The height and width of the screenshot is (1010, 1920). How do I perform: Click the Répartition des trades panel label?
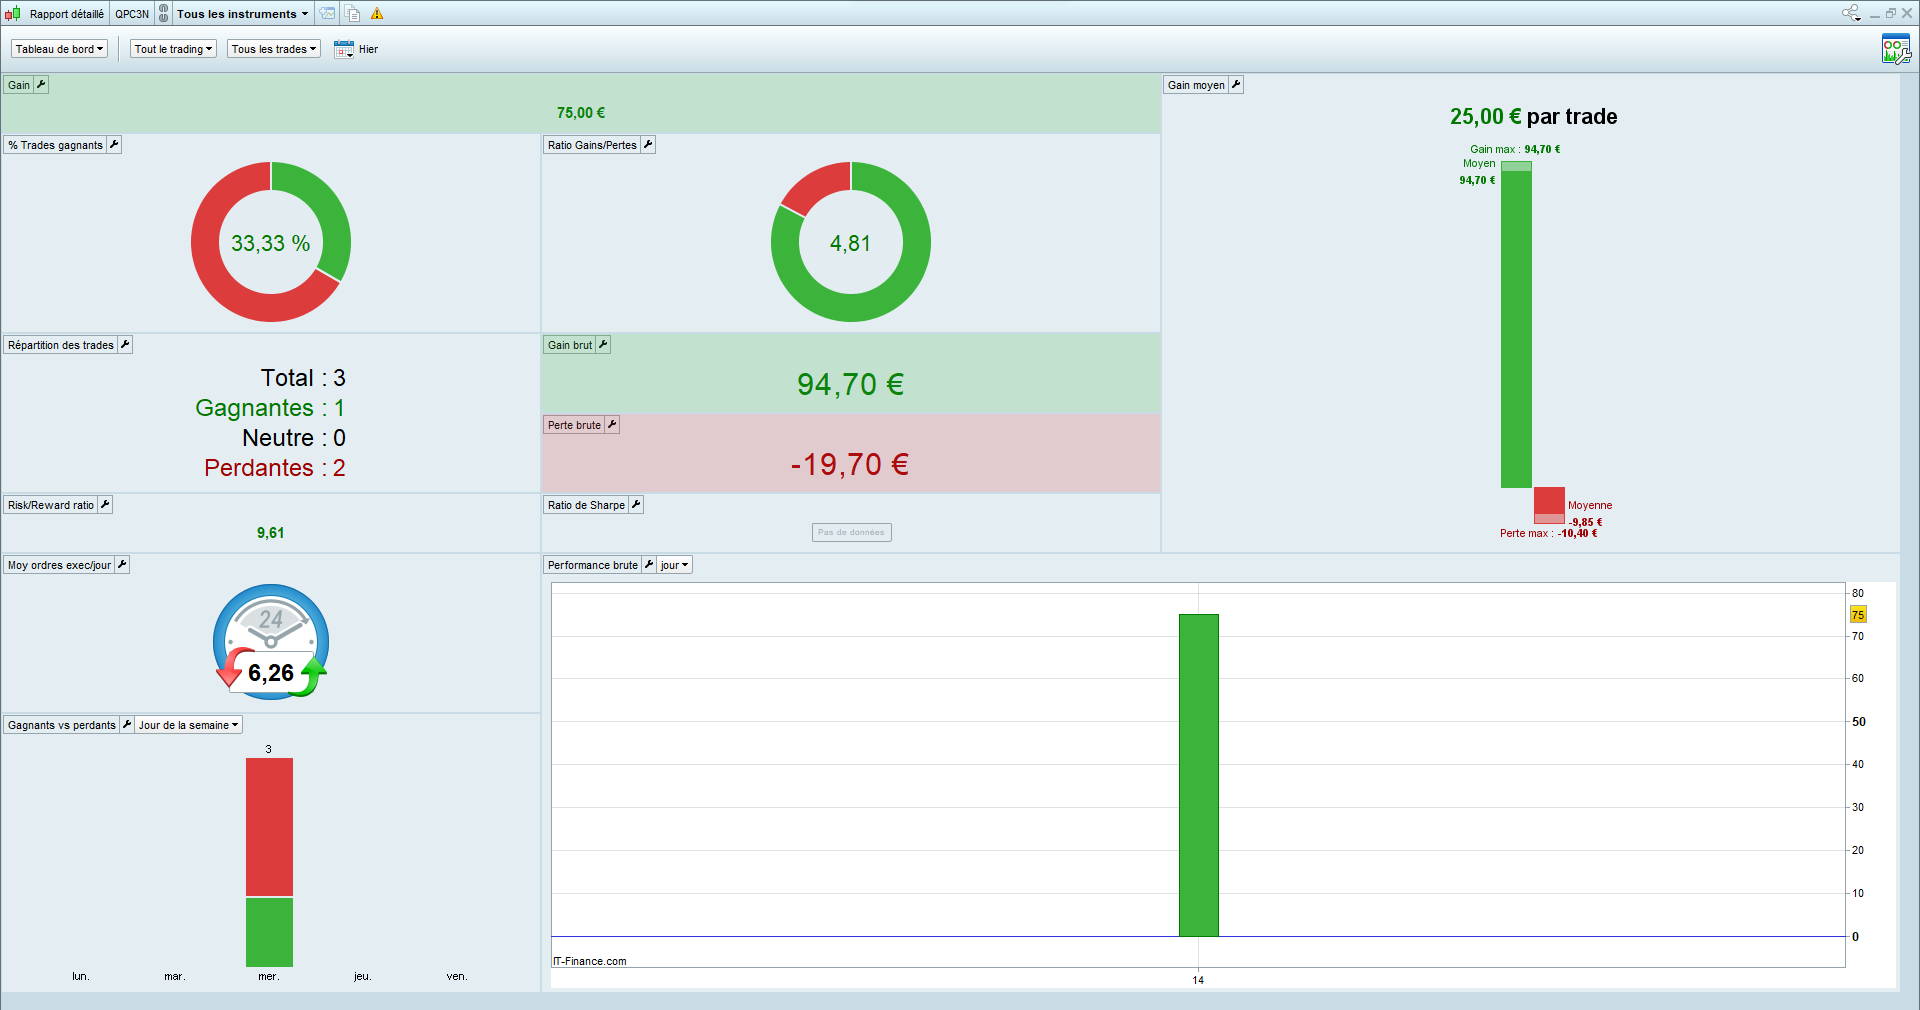pyautogui.click(x=61, y=345)
